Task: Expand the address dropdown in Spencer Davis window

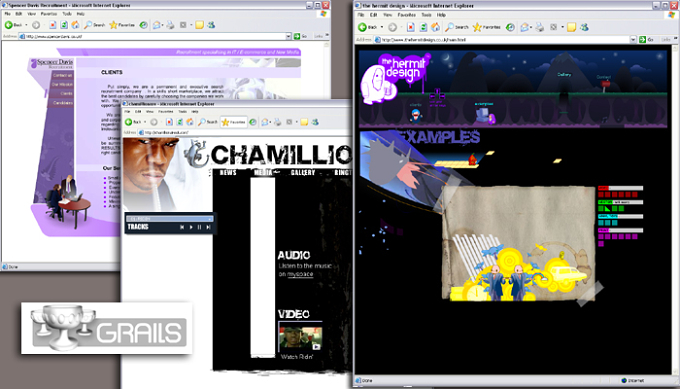Action: click(288, 36)
